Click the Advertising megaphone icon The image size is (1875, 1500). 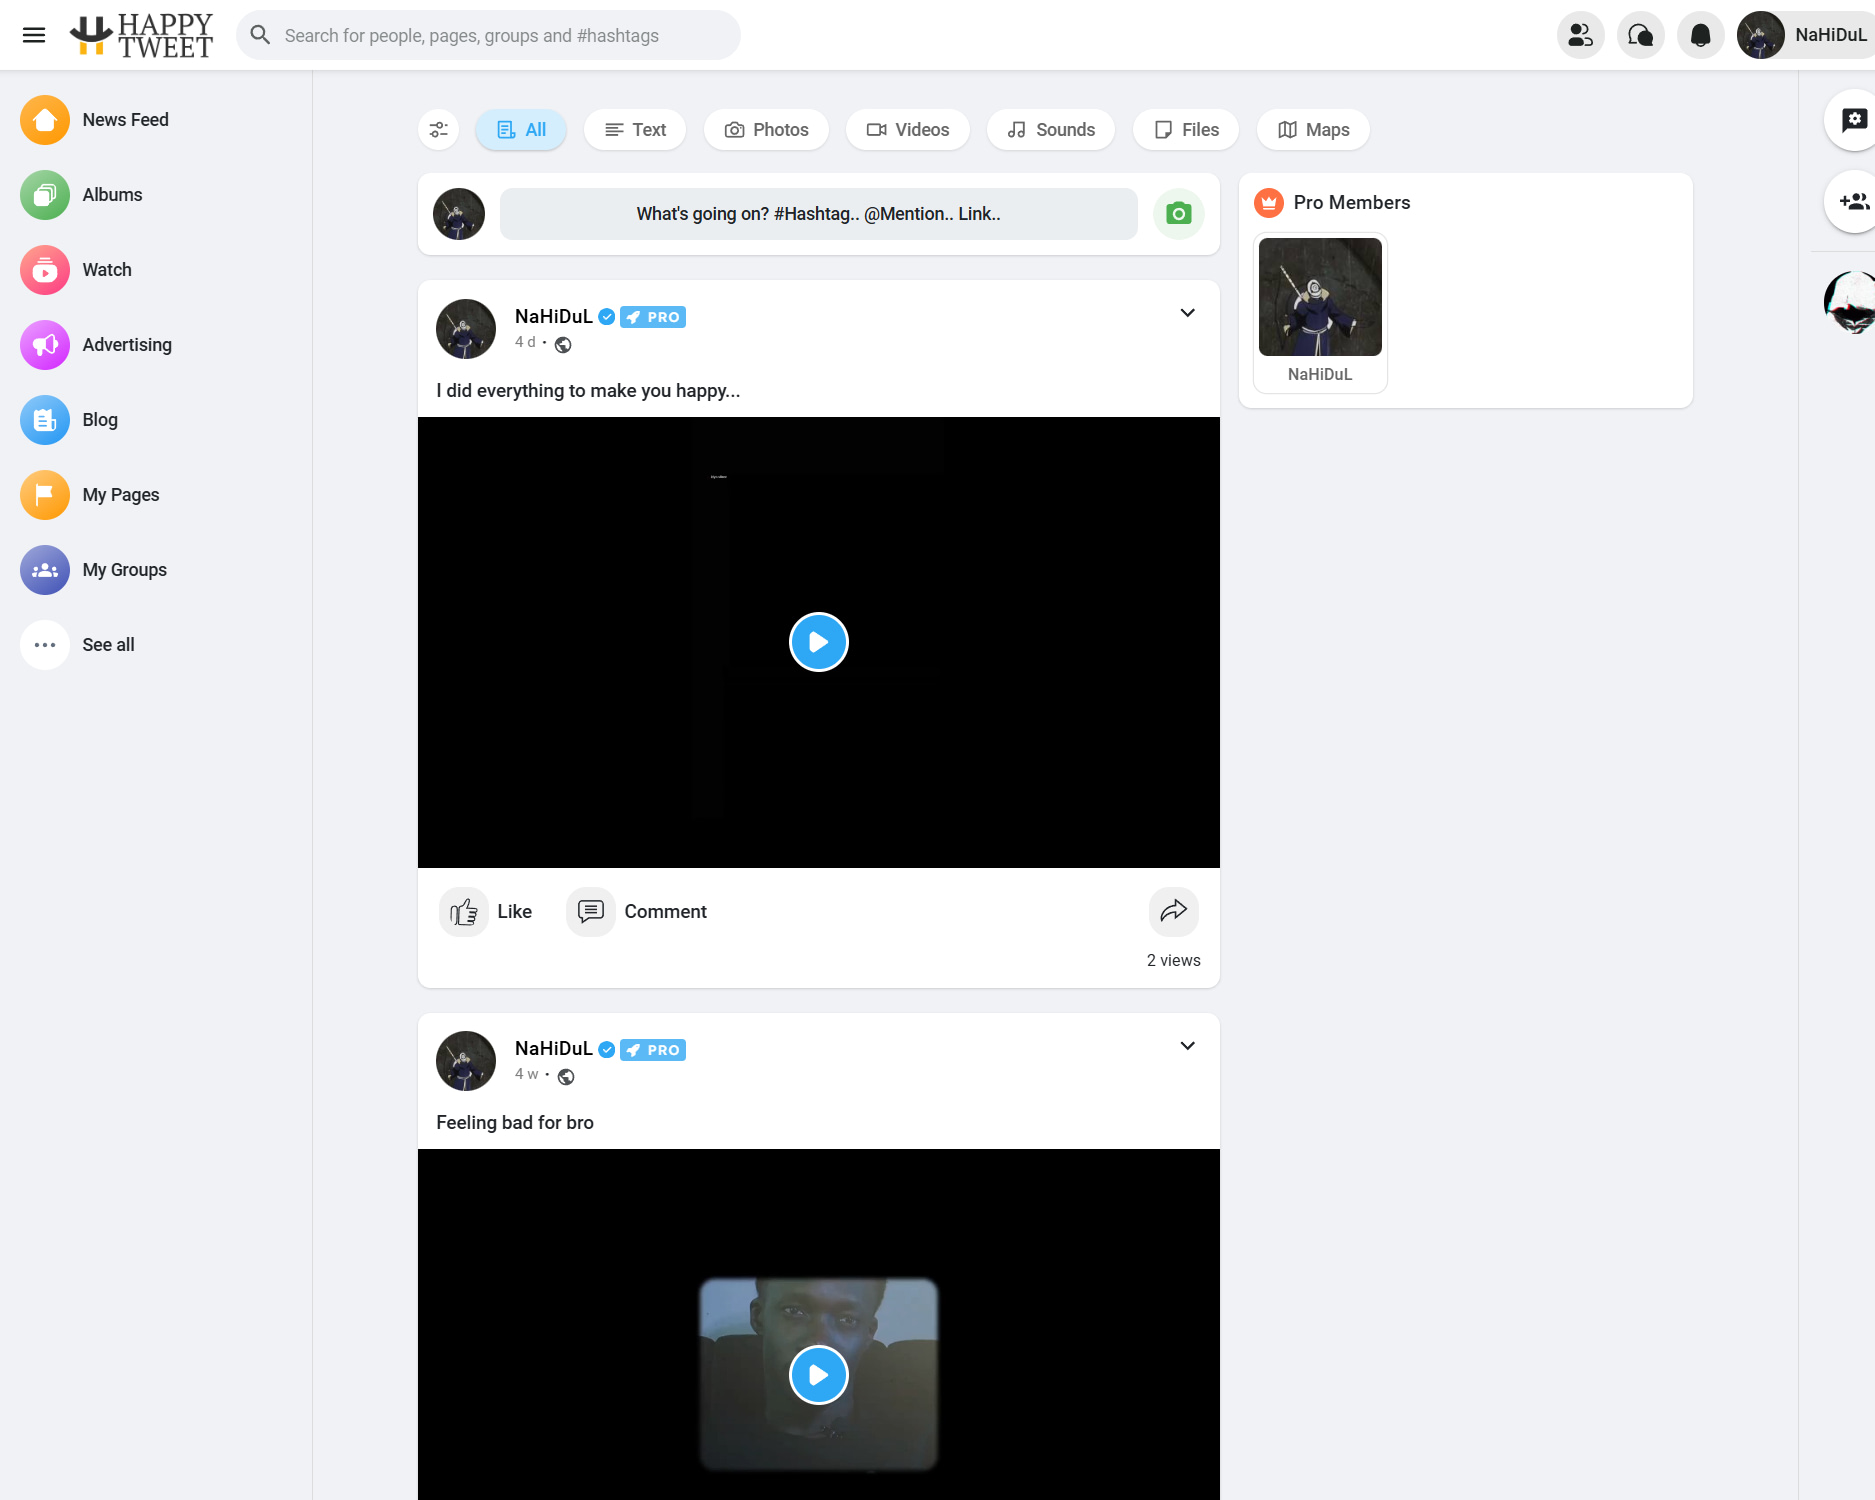click(x=45, y=345)
